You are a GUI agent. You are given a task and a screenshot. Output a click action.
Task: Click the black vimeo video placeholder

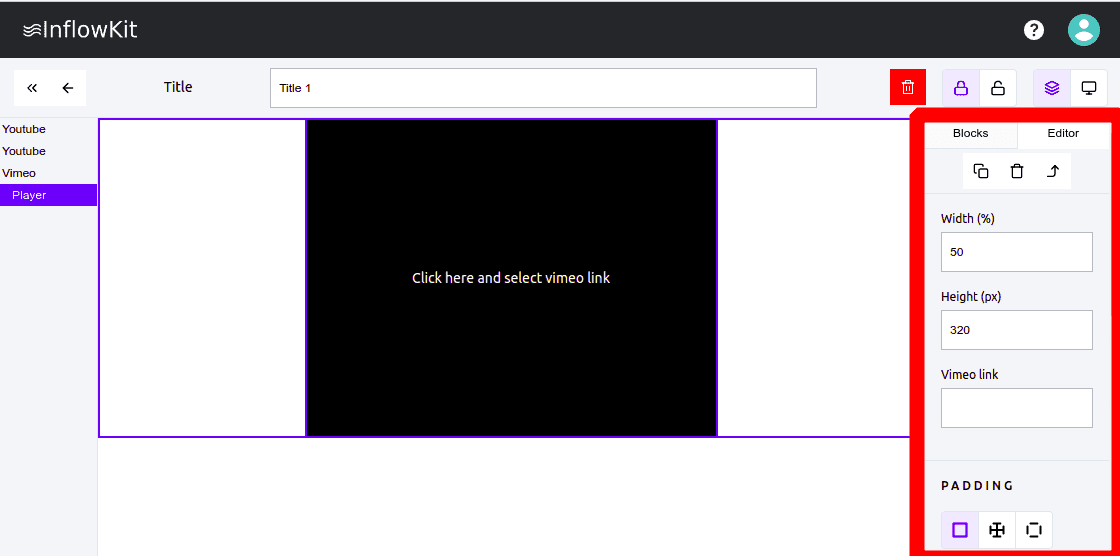[511, 278]
